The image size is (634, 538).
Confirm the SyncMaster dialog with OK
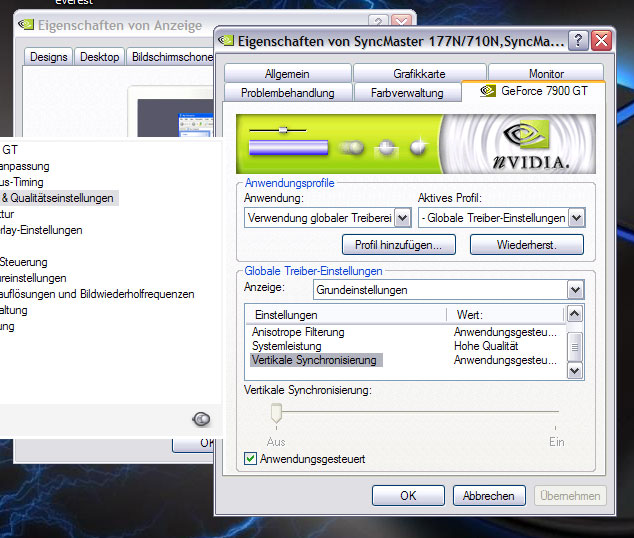[x=408, y=496]
